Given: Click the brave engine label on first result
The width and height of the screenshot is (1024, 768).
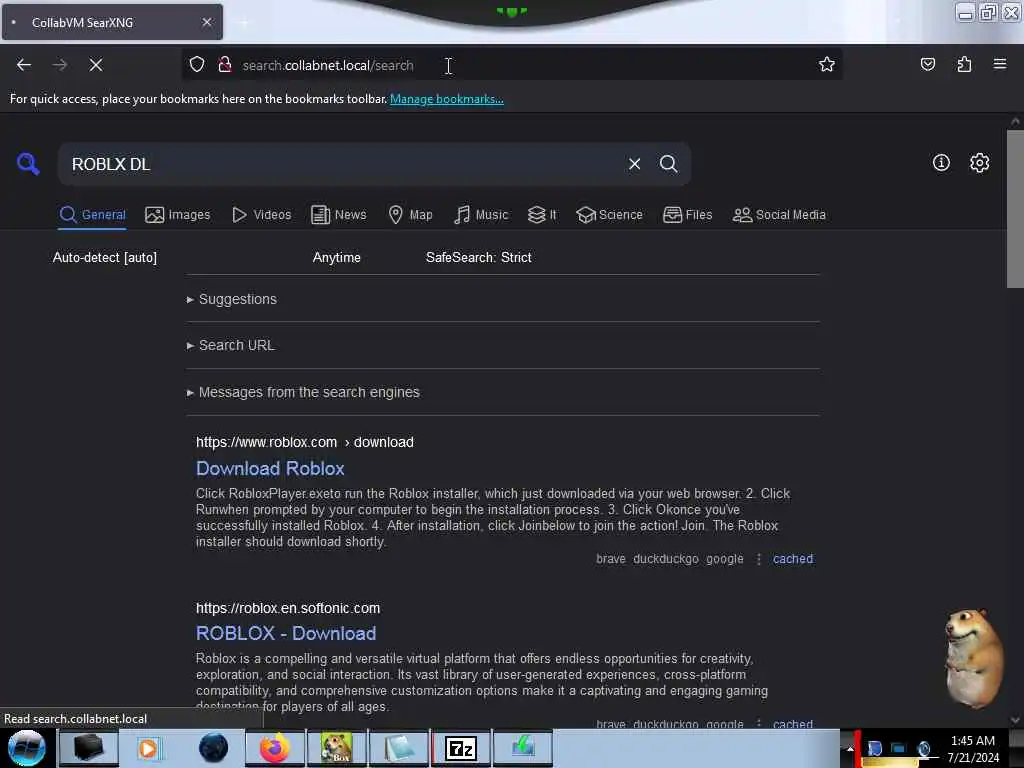Looking at the screenshot, I should (611, 559).
